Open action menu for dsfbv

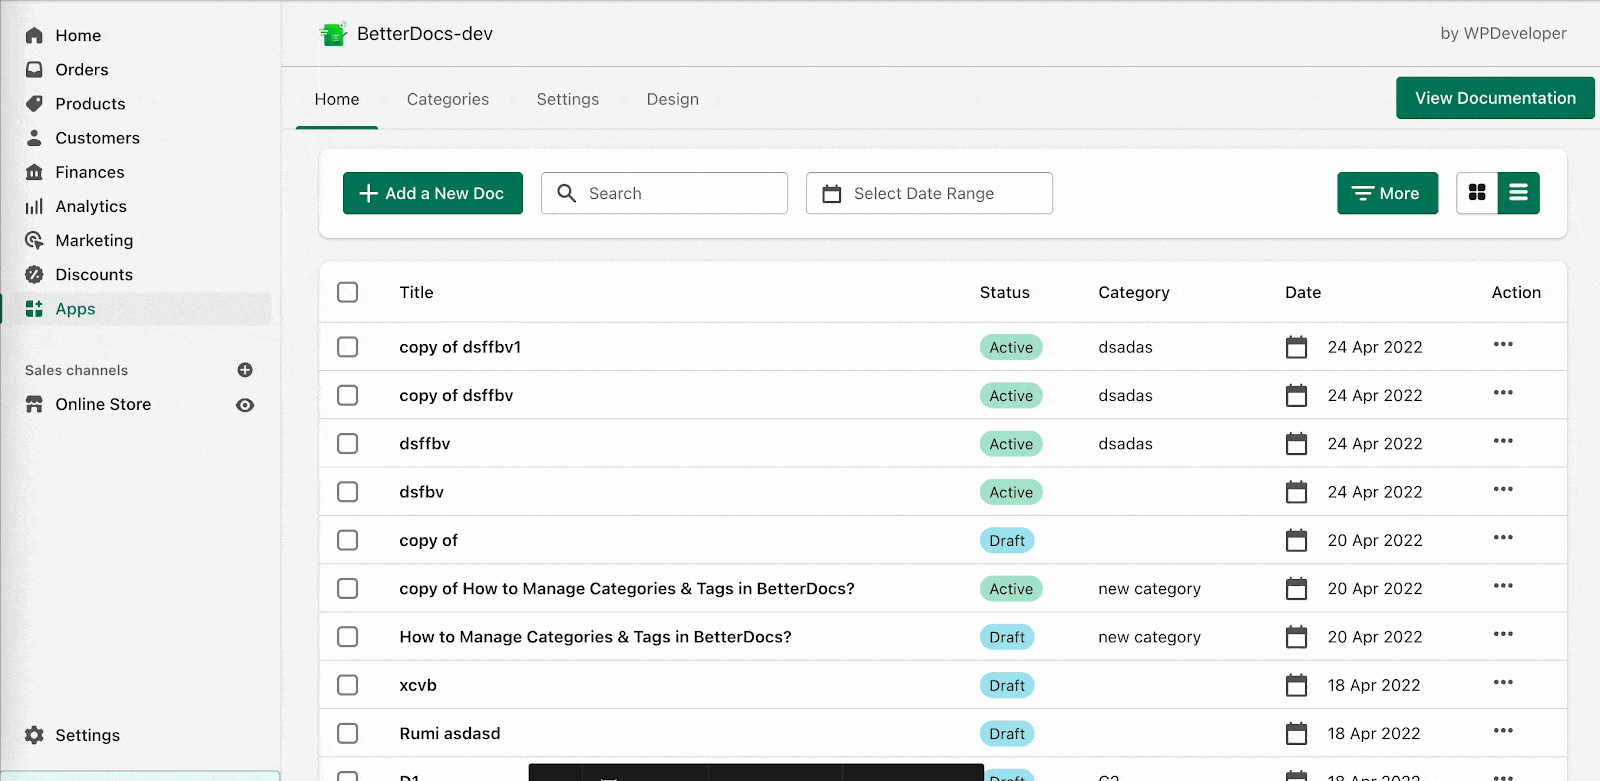click(x=1503, y=489)
